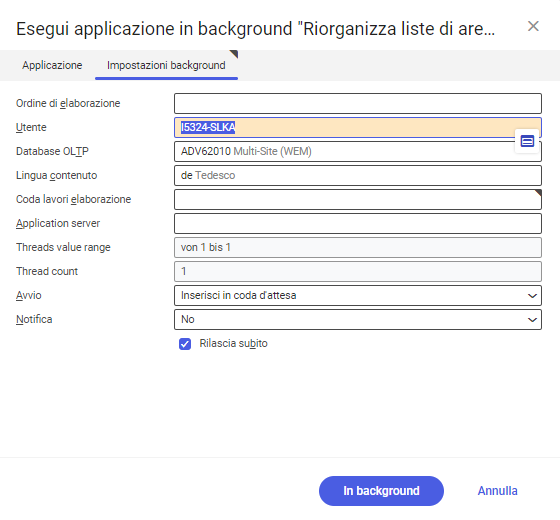Toggle the Rilascia subito checkbox
The image size is (560, 520).
(185, 344)
